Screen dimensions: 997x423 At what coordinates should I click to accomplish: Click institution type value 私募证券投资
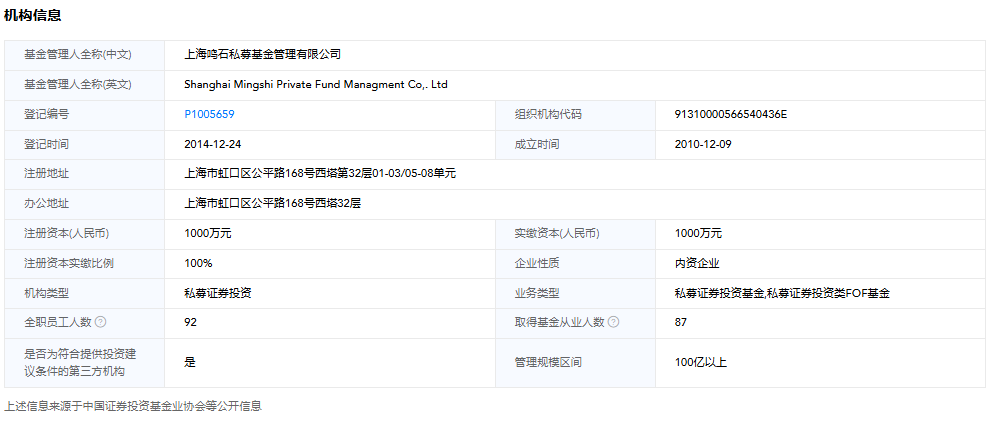point(217,293)
